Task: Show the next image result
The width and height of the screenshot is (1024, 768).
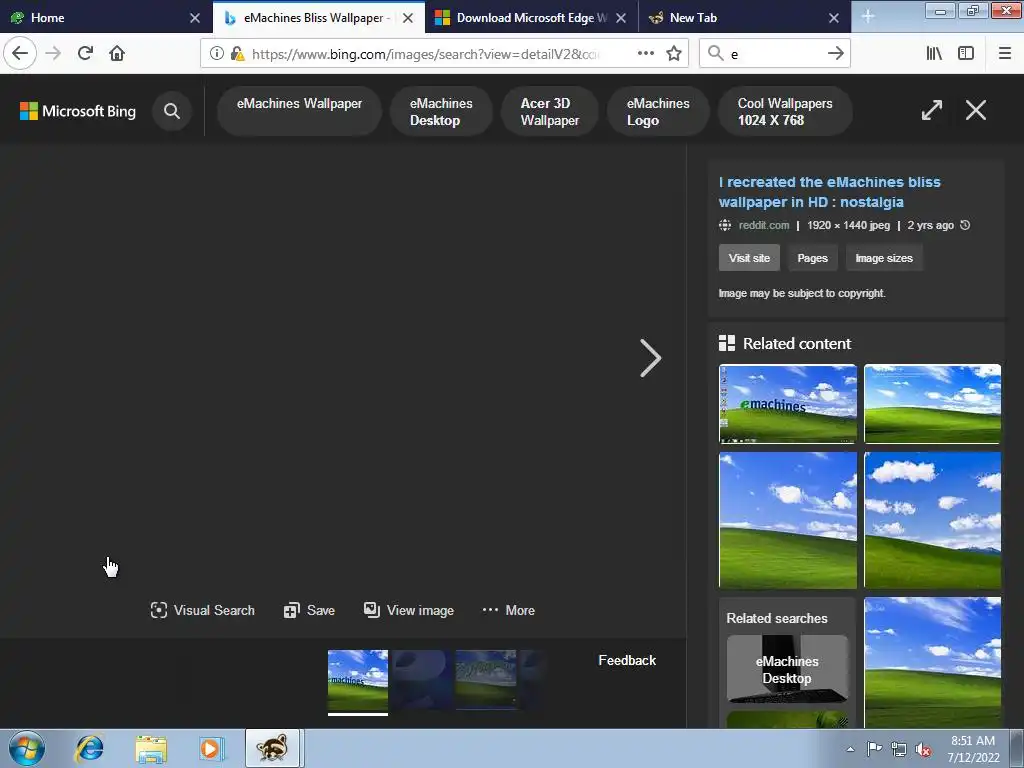Action: click(x=650, y=358)
